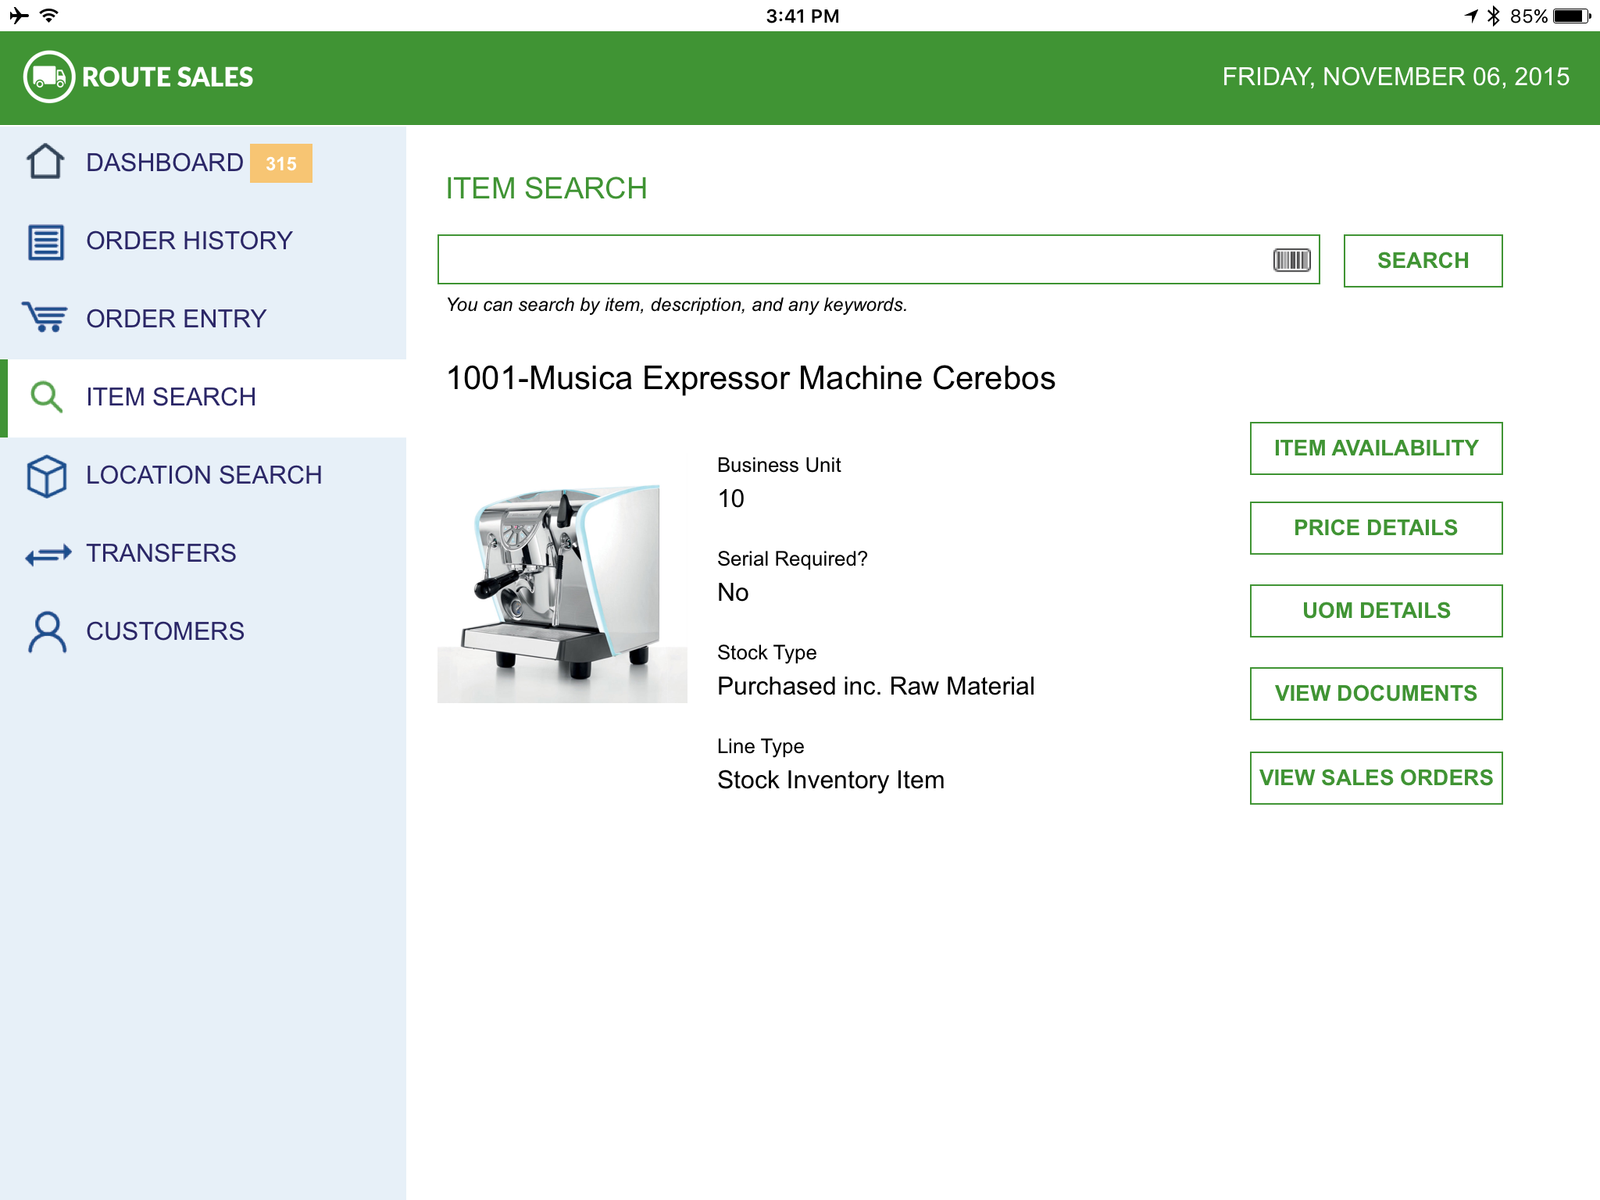The image size is (1600, 1200).
Task: Open Location Search section
Action: [203, 476]
